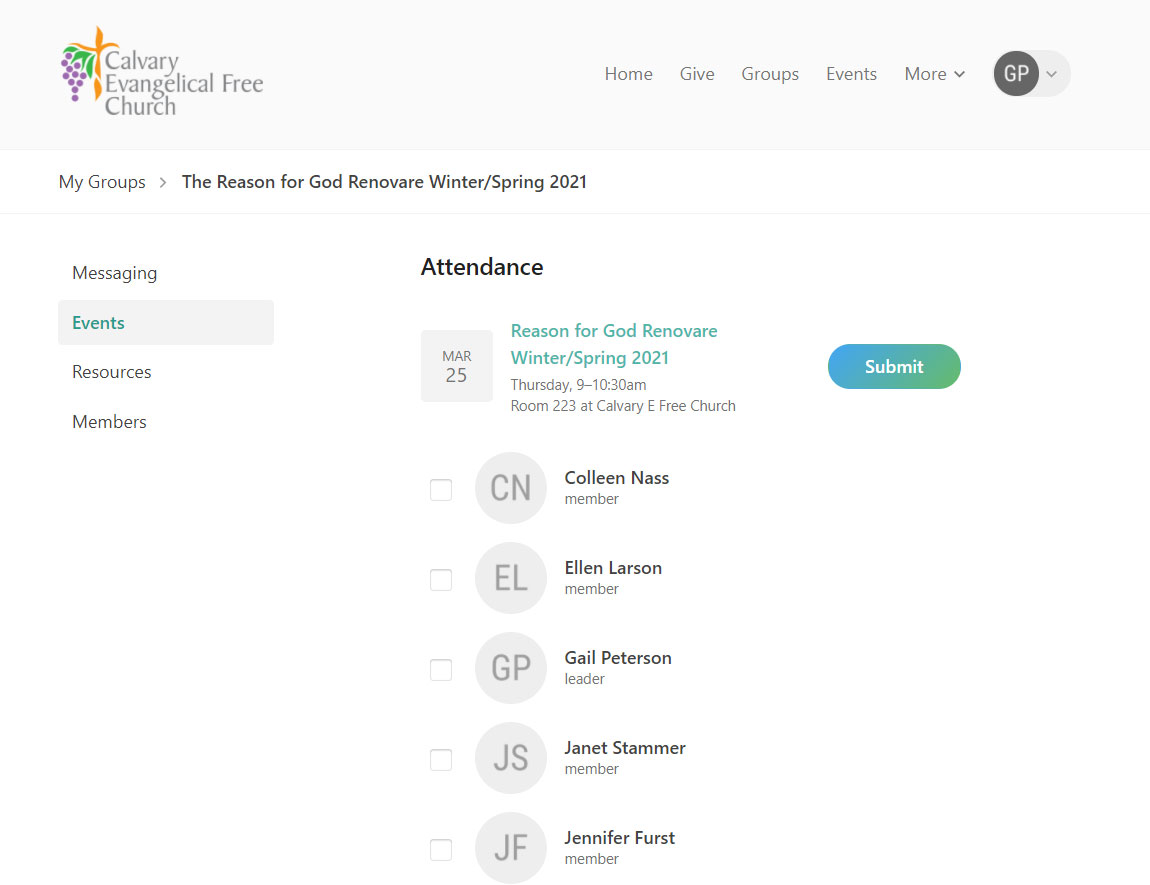Open the Messaging sidebar section
This screenshot has height=885, width=1150.
tap(114, 273)
